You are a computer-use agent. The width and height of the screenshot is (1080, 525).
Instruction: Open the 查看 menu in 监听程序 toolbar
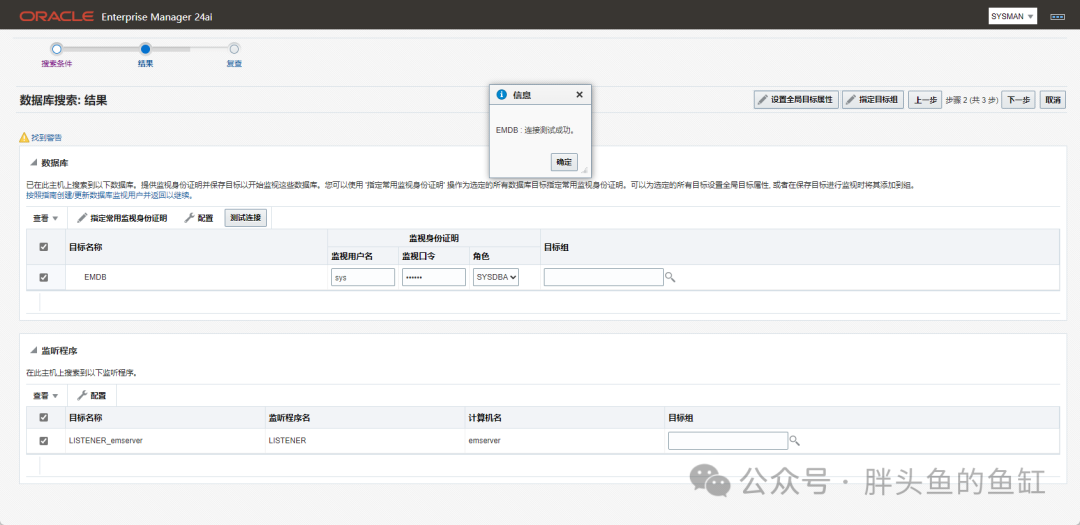click(x=45, y=396)
